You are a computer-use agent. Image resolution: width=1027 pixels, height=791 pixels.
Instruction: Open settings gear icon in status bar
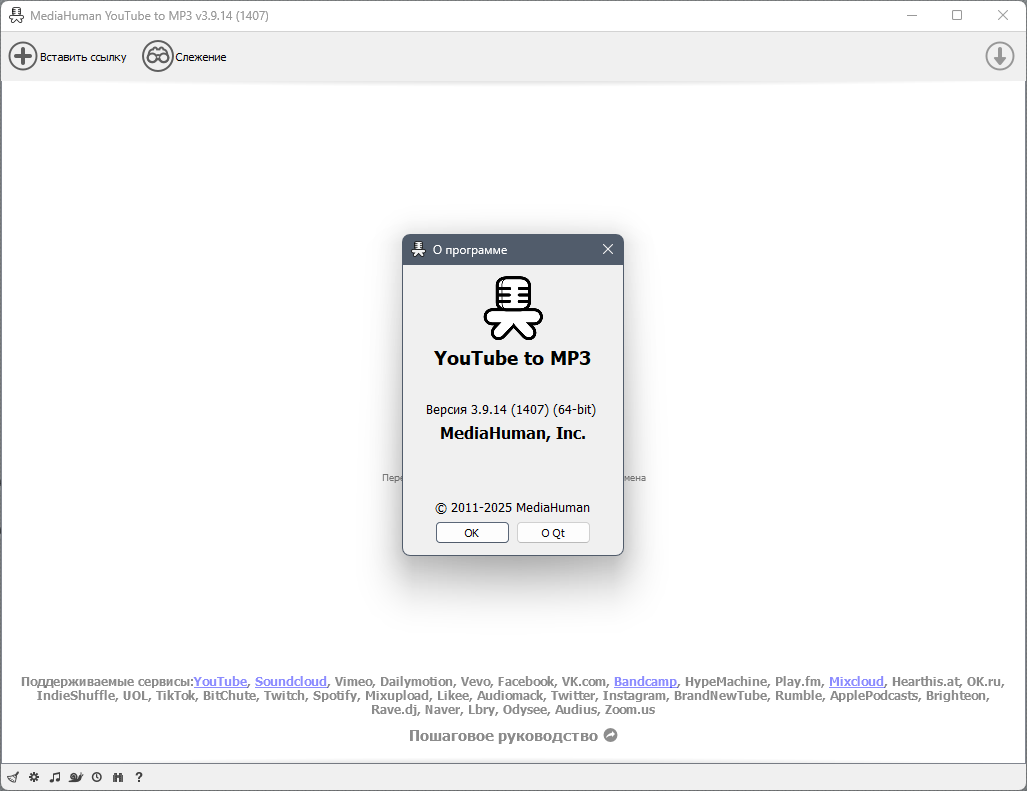tap(34, 777)
